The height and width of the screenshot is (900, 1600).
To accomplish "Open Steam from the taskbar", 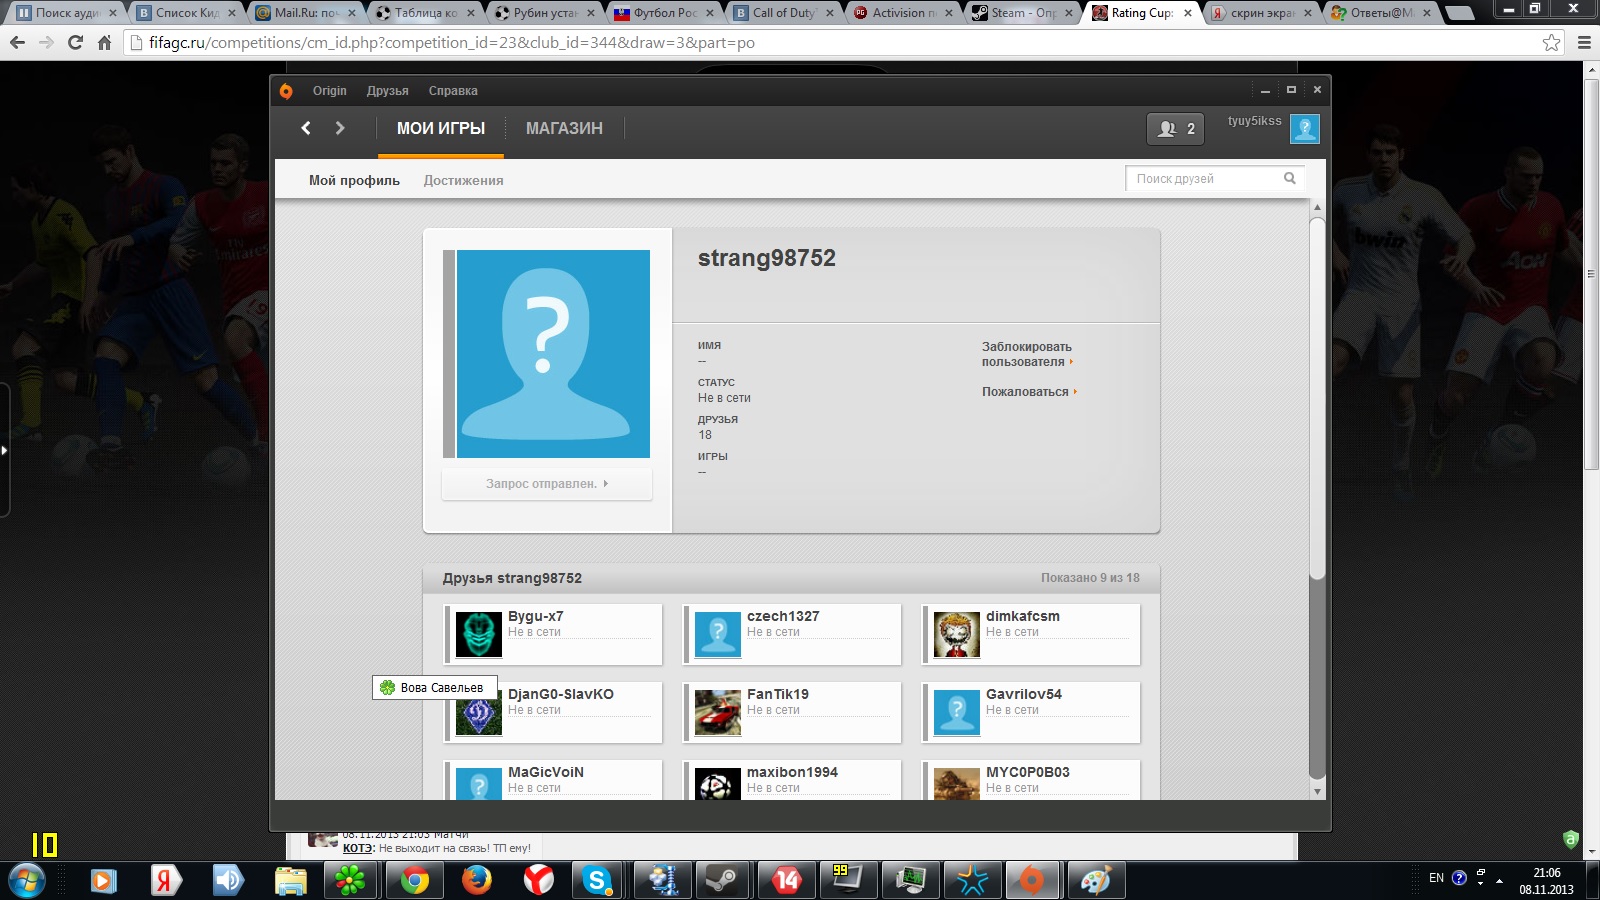I will [721, 881].
